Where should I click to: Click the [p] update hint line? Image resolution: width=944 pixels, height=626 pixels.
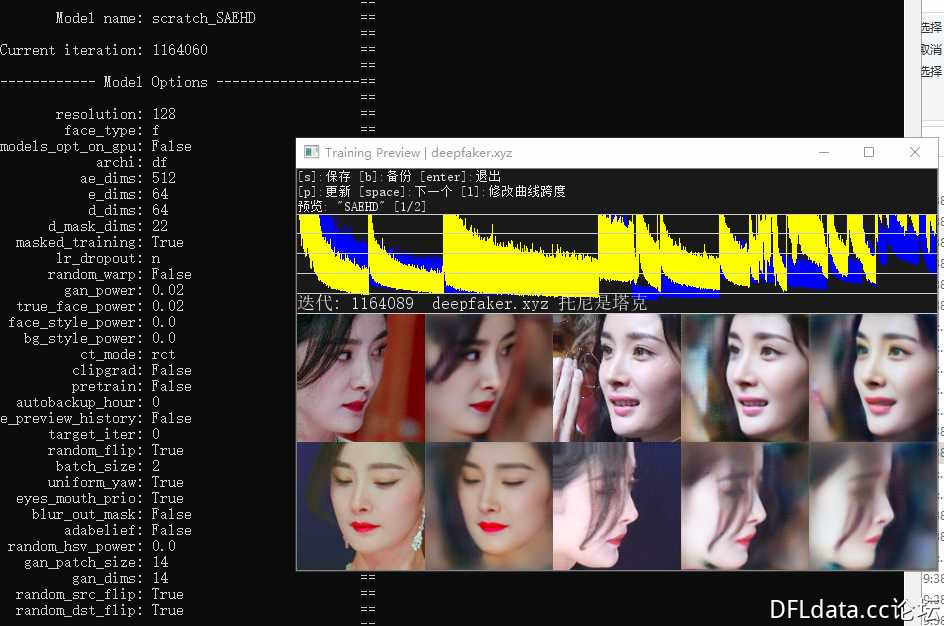[x=430, y=191]
